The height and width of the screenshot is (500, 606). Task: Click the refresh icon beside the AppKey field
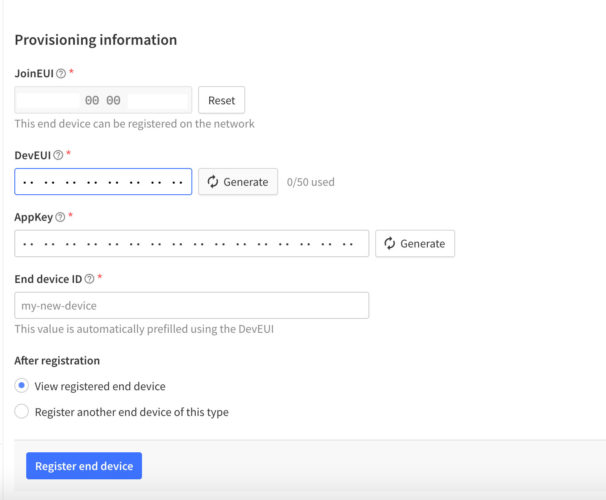coord(390,243)
